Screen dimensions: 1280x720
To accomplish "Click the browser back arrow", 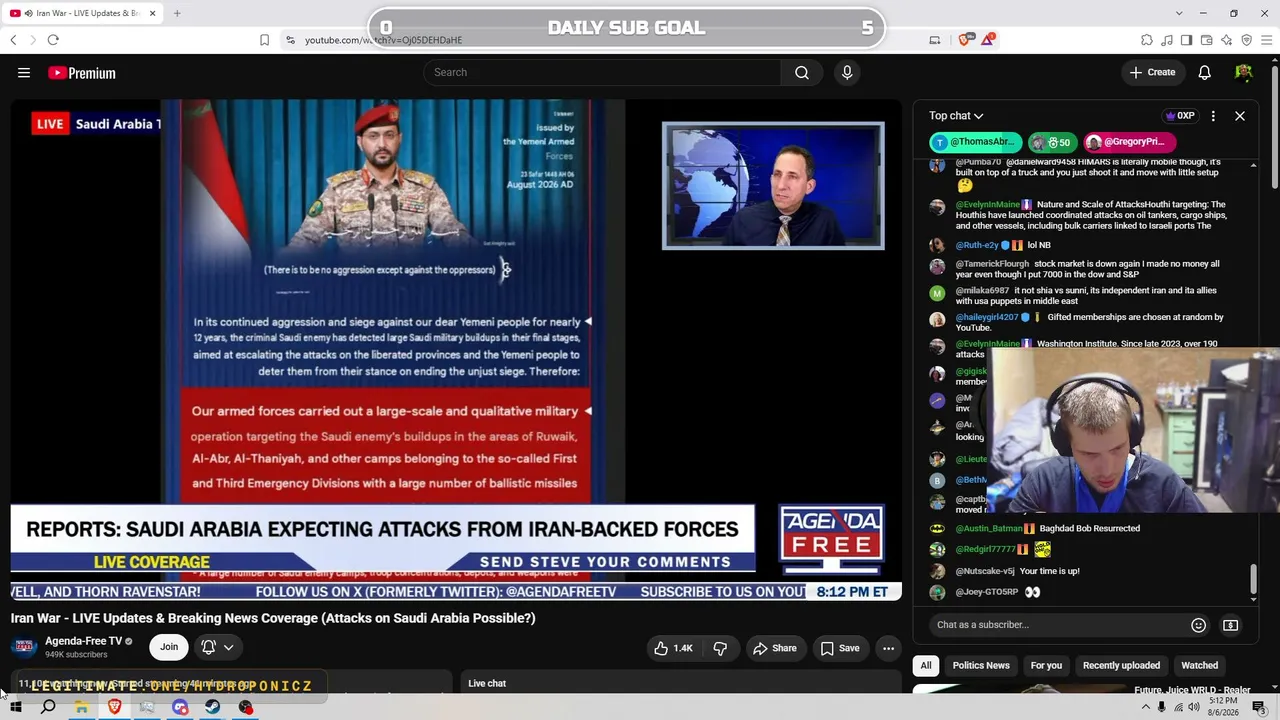I will [x=13, y=40].
